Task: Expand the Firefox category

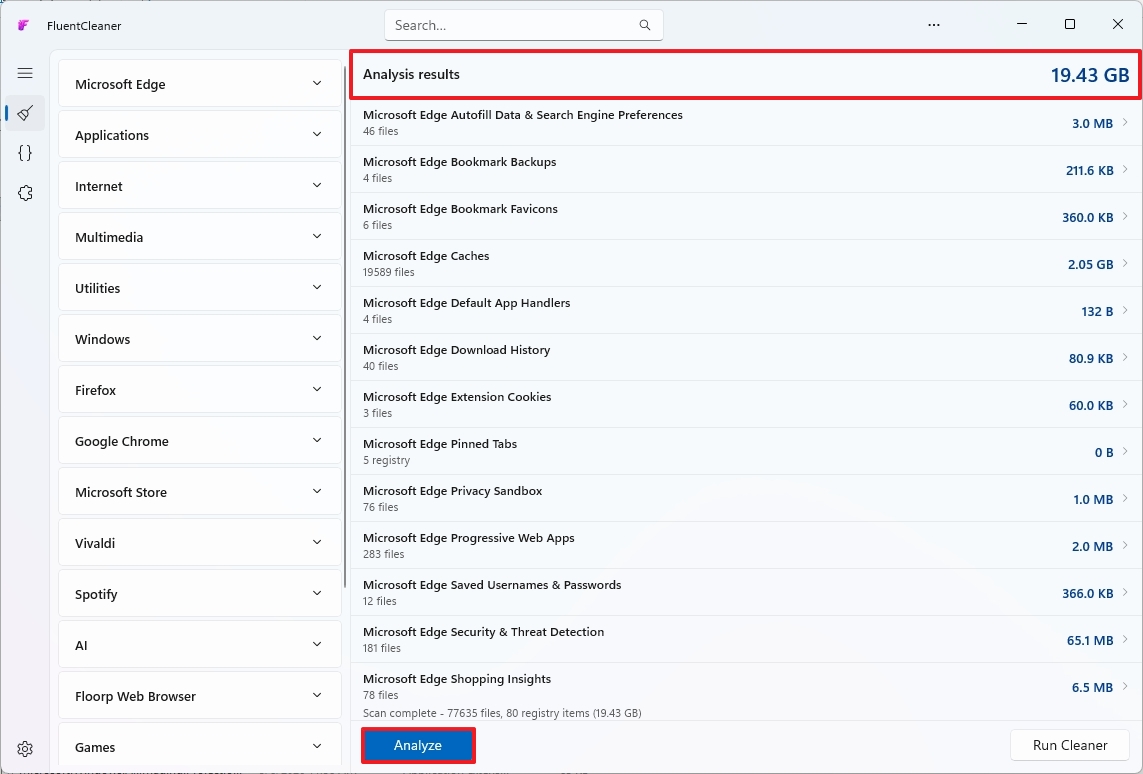Action: point(200,390)
